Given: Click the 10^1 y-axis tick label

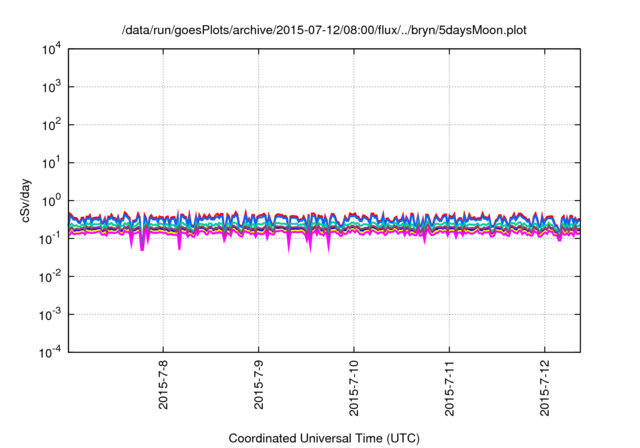Looking at the screenshot, I should (x=51, y=163).
